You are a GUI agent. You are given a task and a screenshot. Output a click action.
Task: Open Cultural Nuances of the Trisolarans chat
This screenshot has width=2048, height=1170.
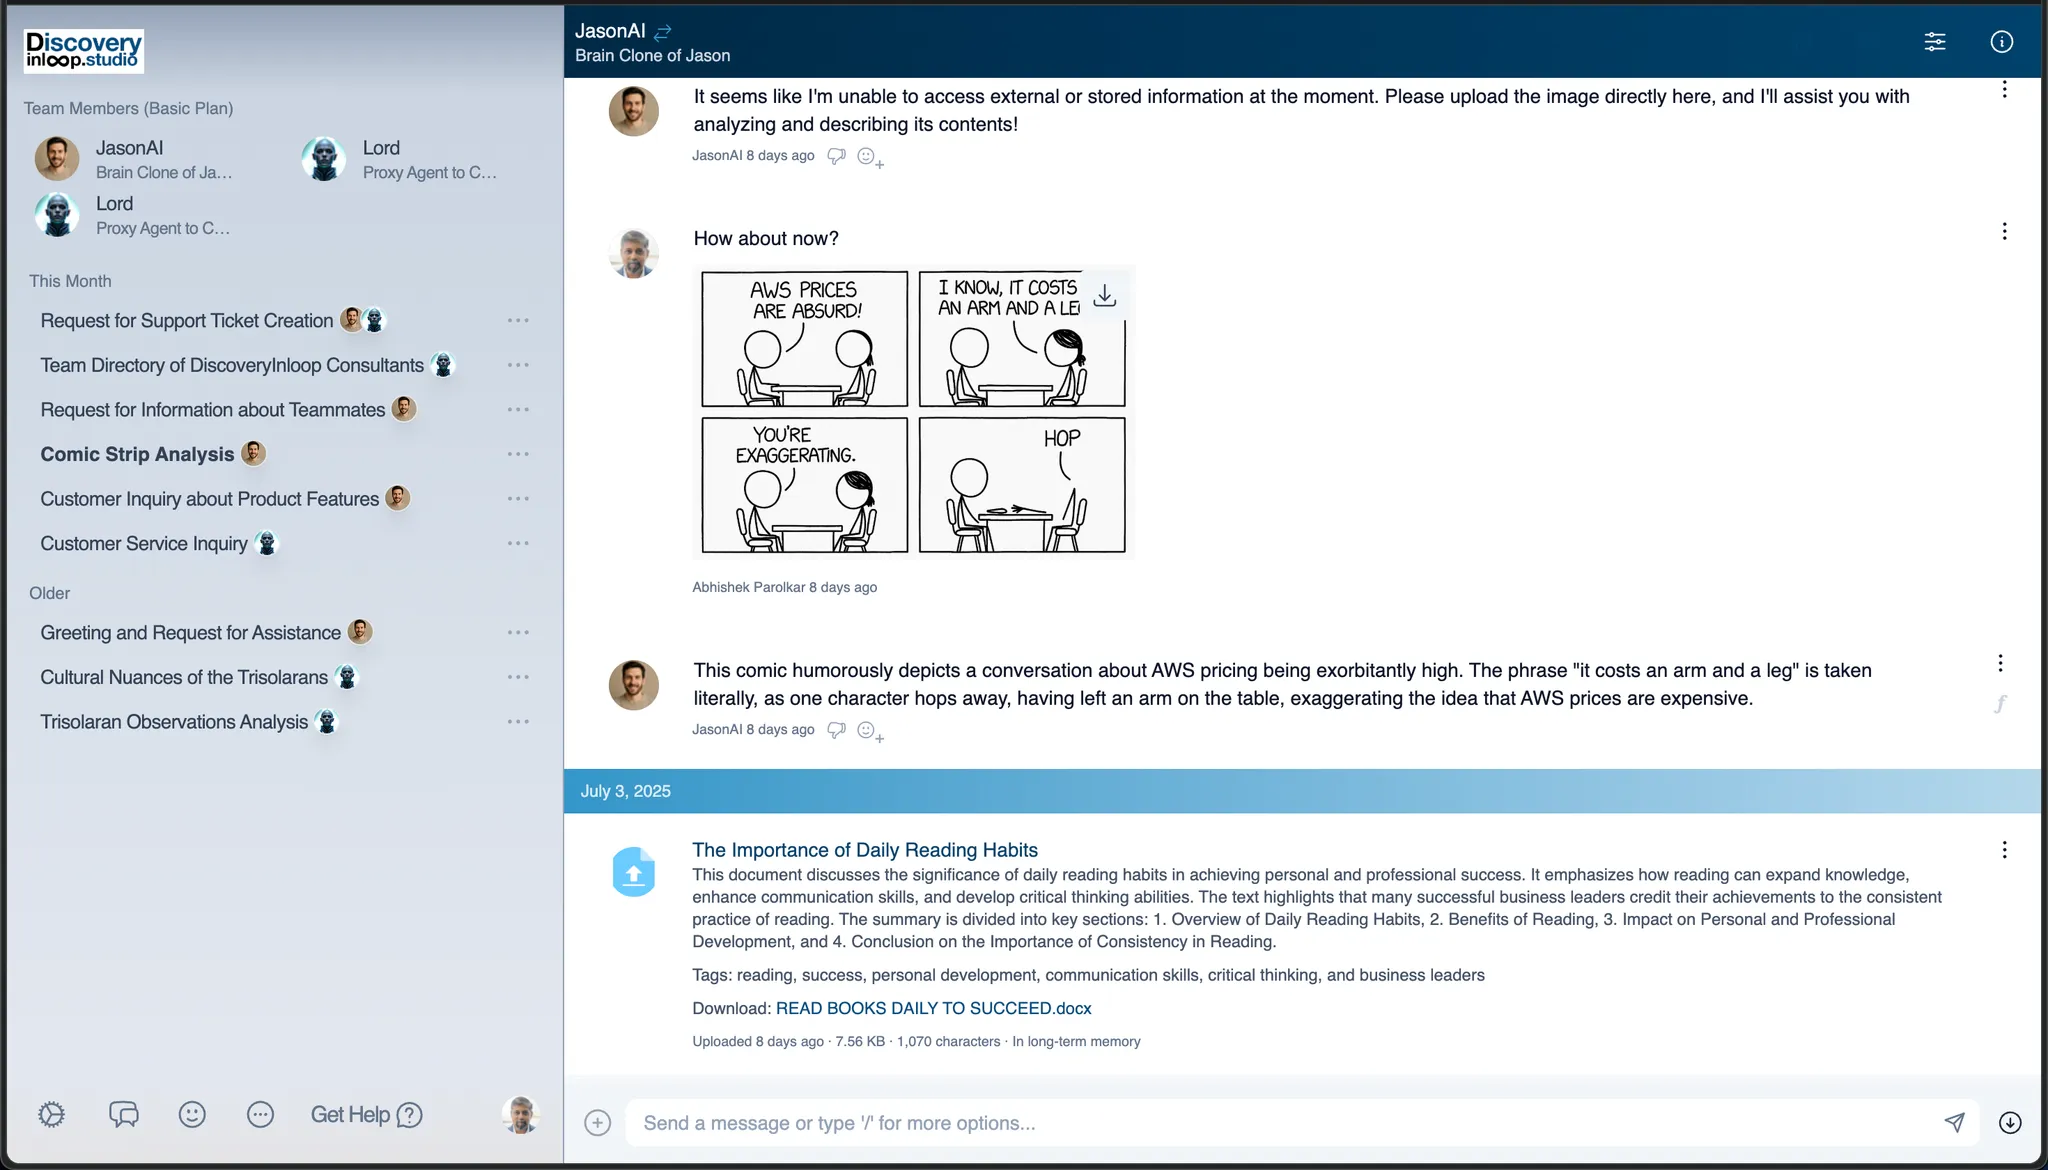point(184,677)
